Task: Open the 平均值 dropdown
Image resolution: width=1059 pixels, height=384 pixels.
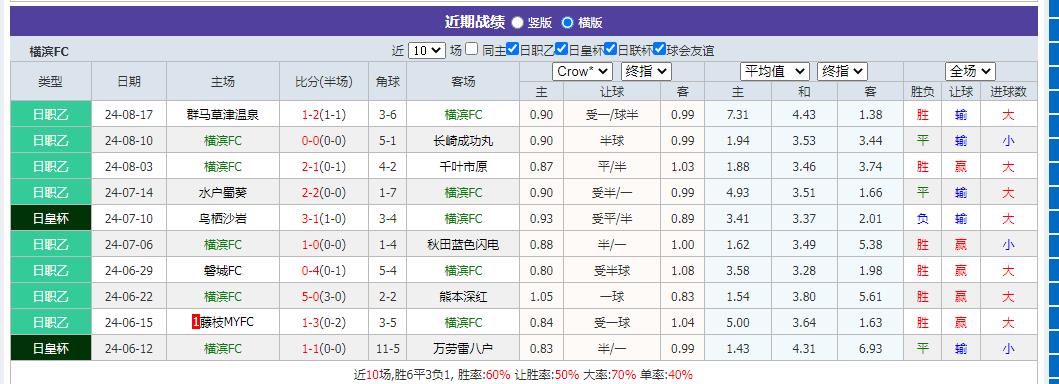Action: click(x=775, y=71)
